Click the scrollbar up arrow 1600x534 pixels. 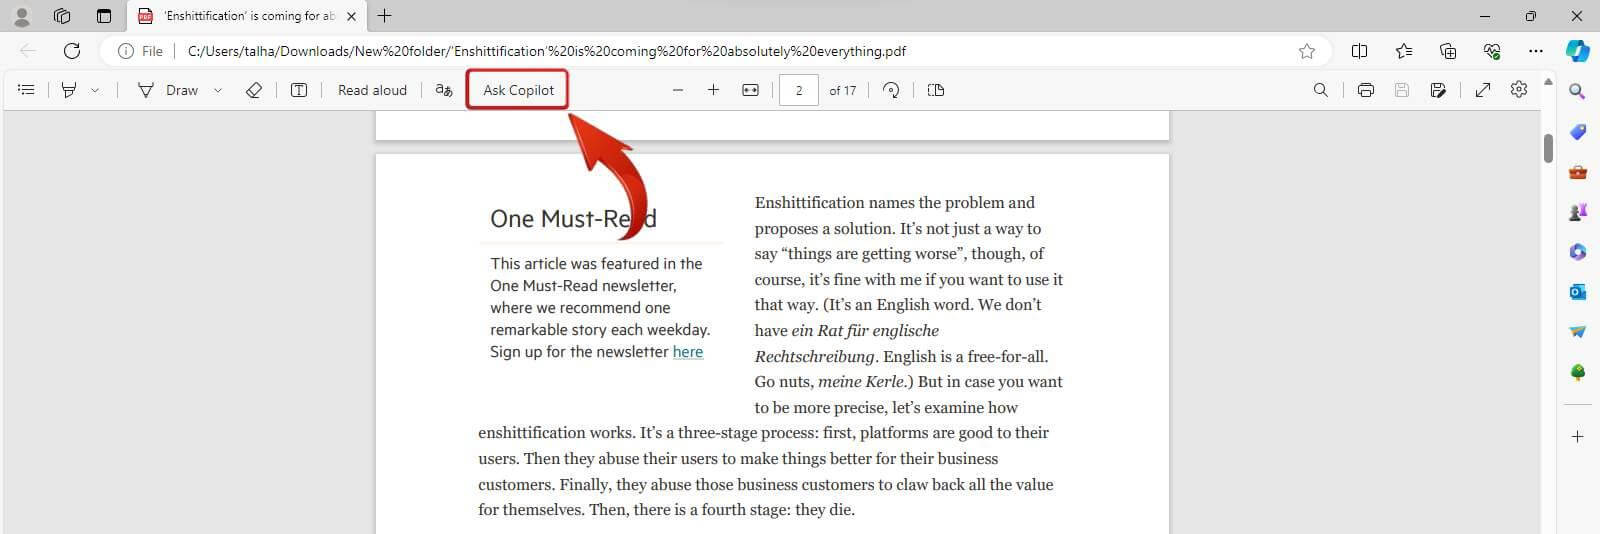pos(1548,81)
